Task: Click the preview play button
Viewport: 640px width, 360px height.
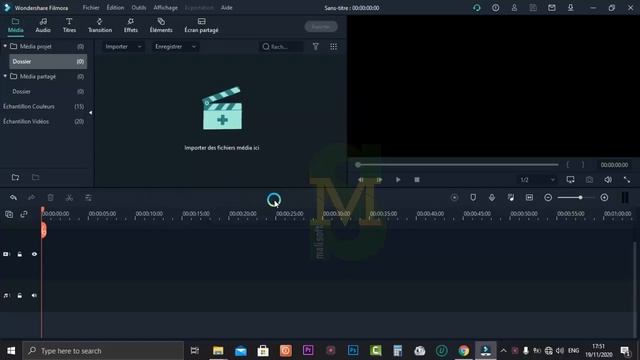Action: [x=398, y=180]
